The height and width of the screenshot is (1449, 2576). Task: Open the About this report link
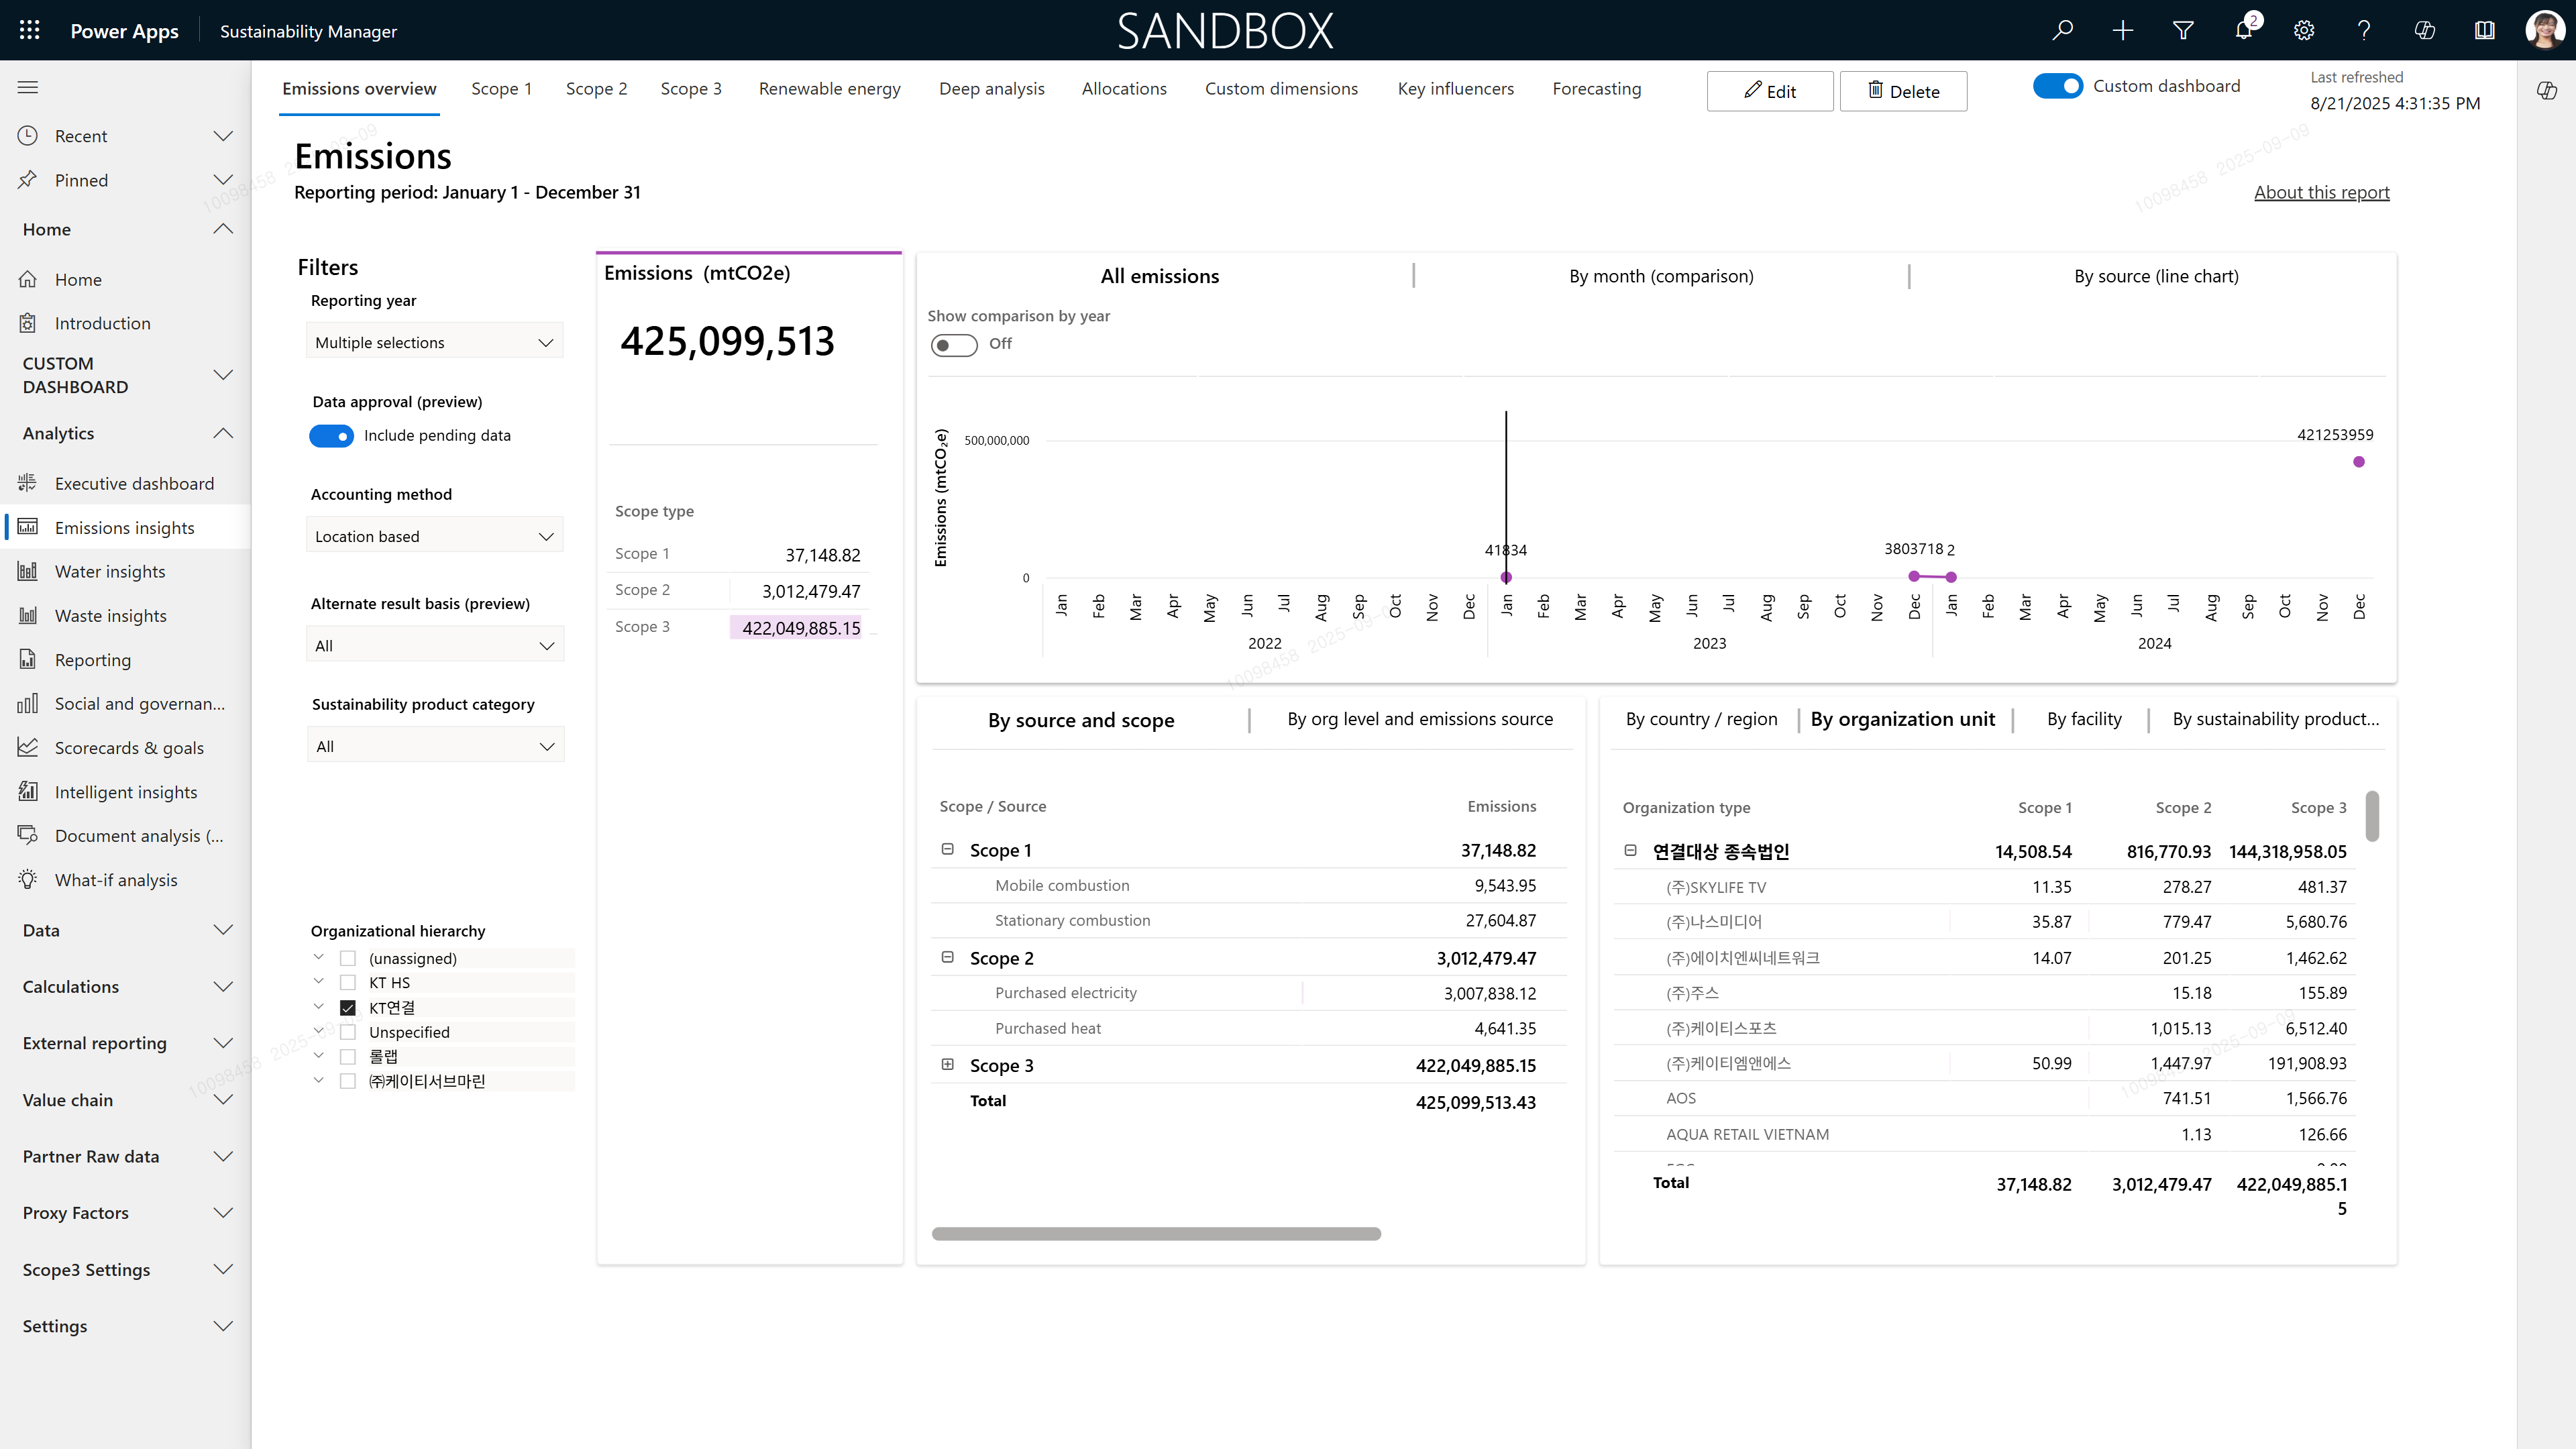click(2321, 192)
